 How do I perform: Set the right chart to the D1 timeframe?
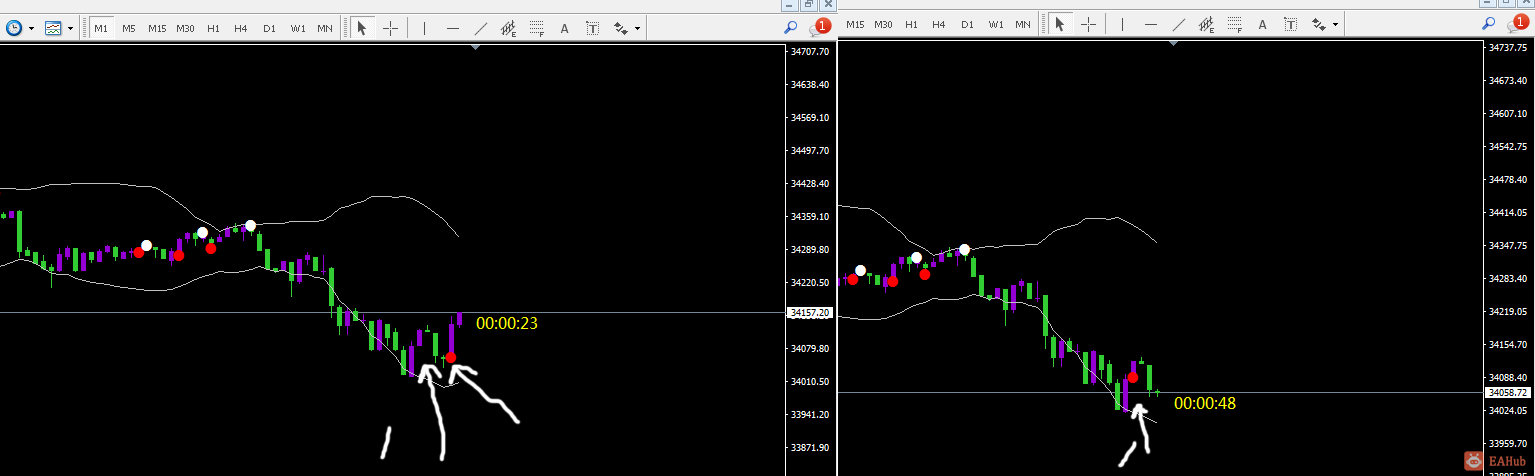point(967,23)
